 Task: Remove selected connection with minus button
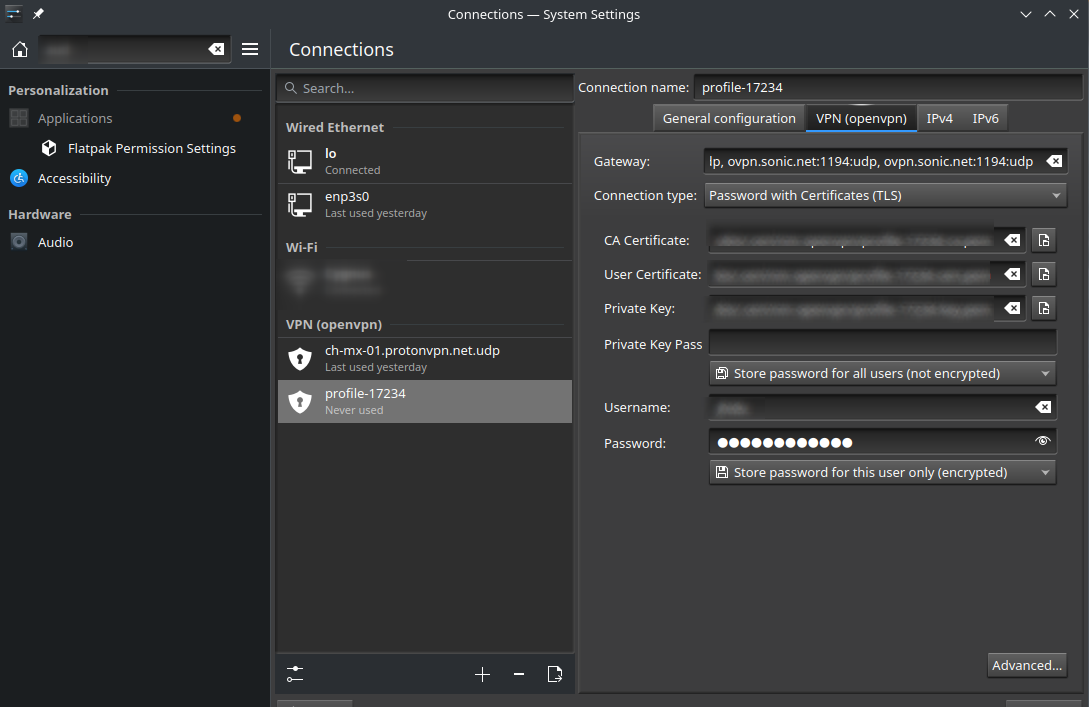click(x=519, y=674)
